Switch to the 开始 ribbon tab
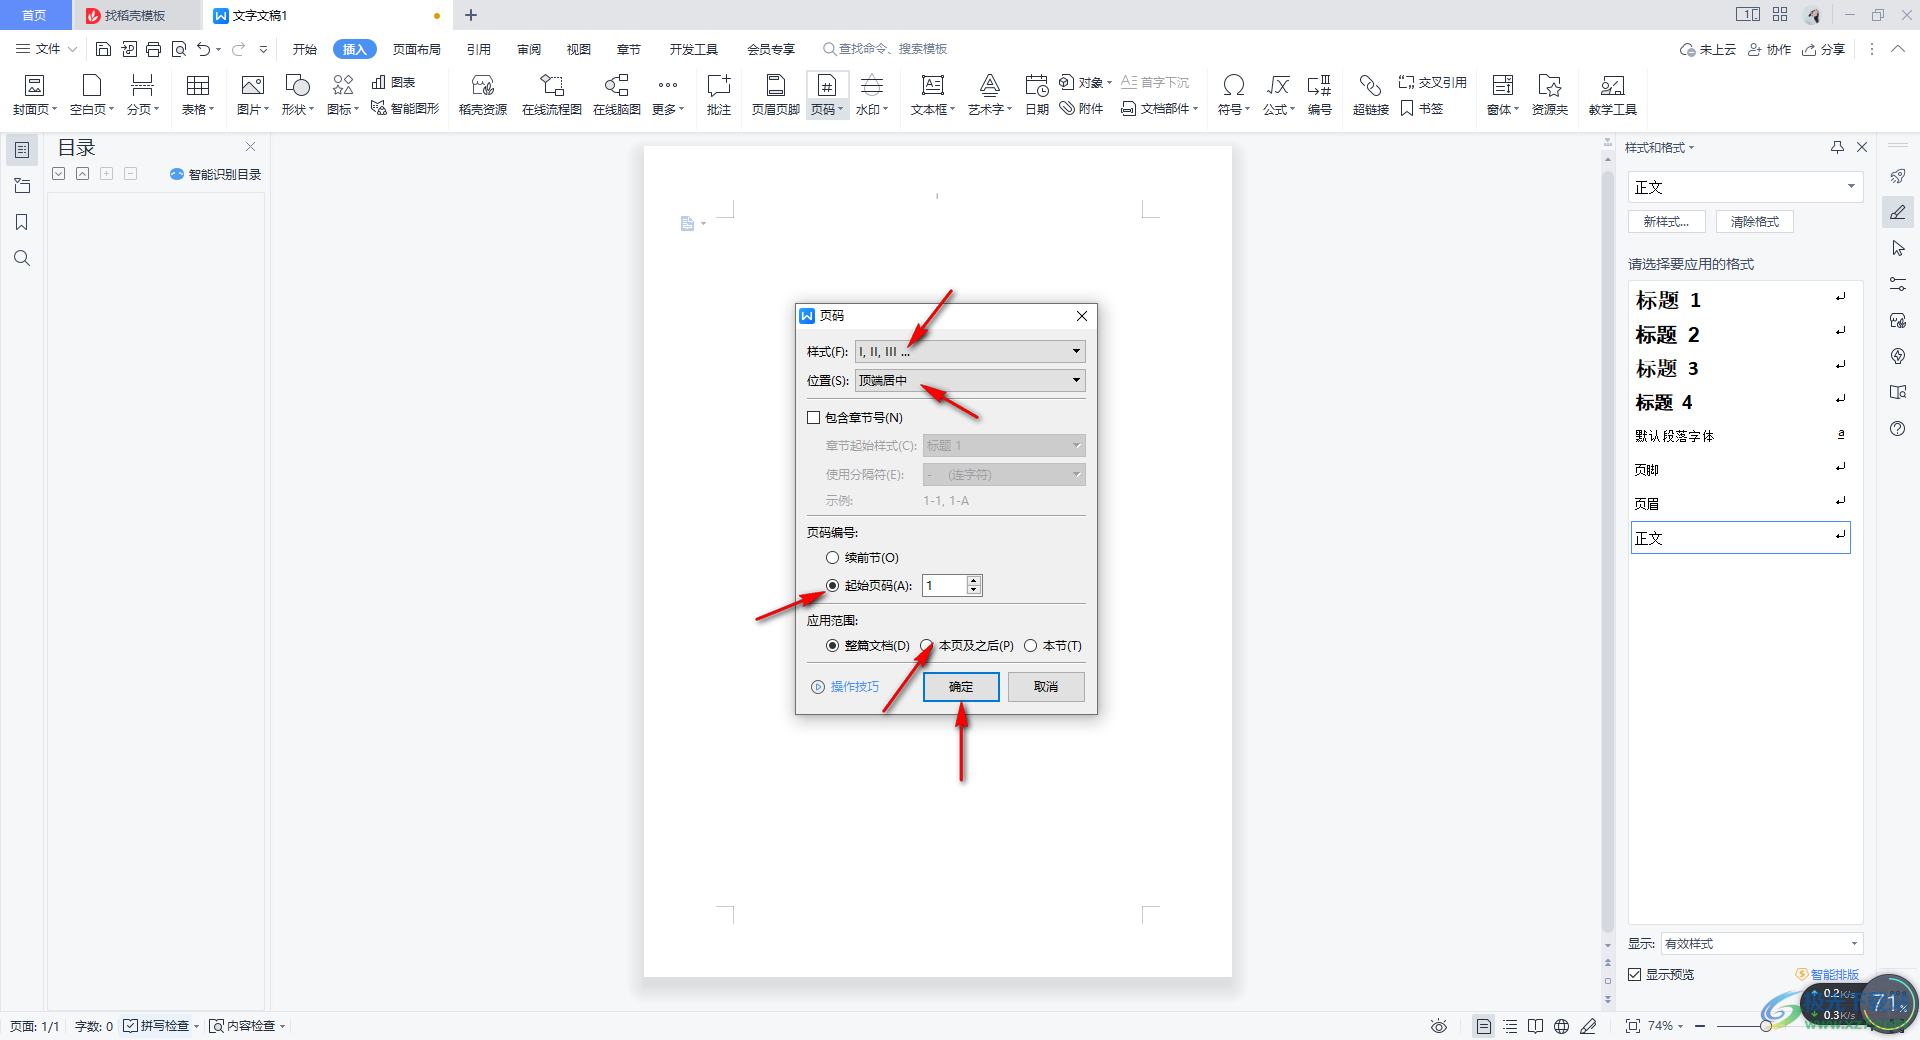1920x1040 pixels. coord(305,49)
